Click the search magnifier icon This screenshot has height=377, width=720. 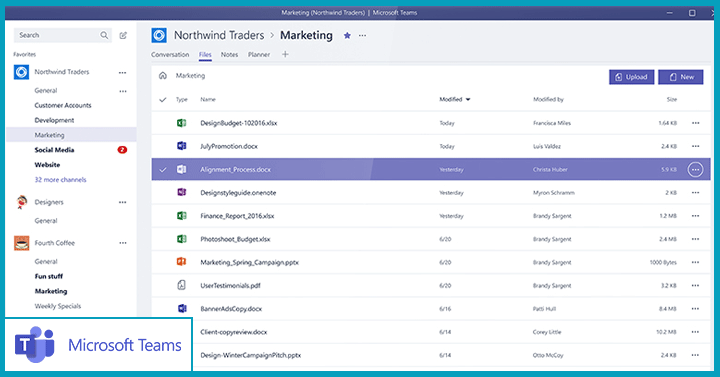click(104, 35)
